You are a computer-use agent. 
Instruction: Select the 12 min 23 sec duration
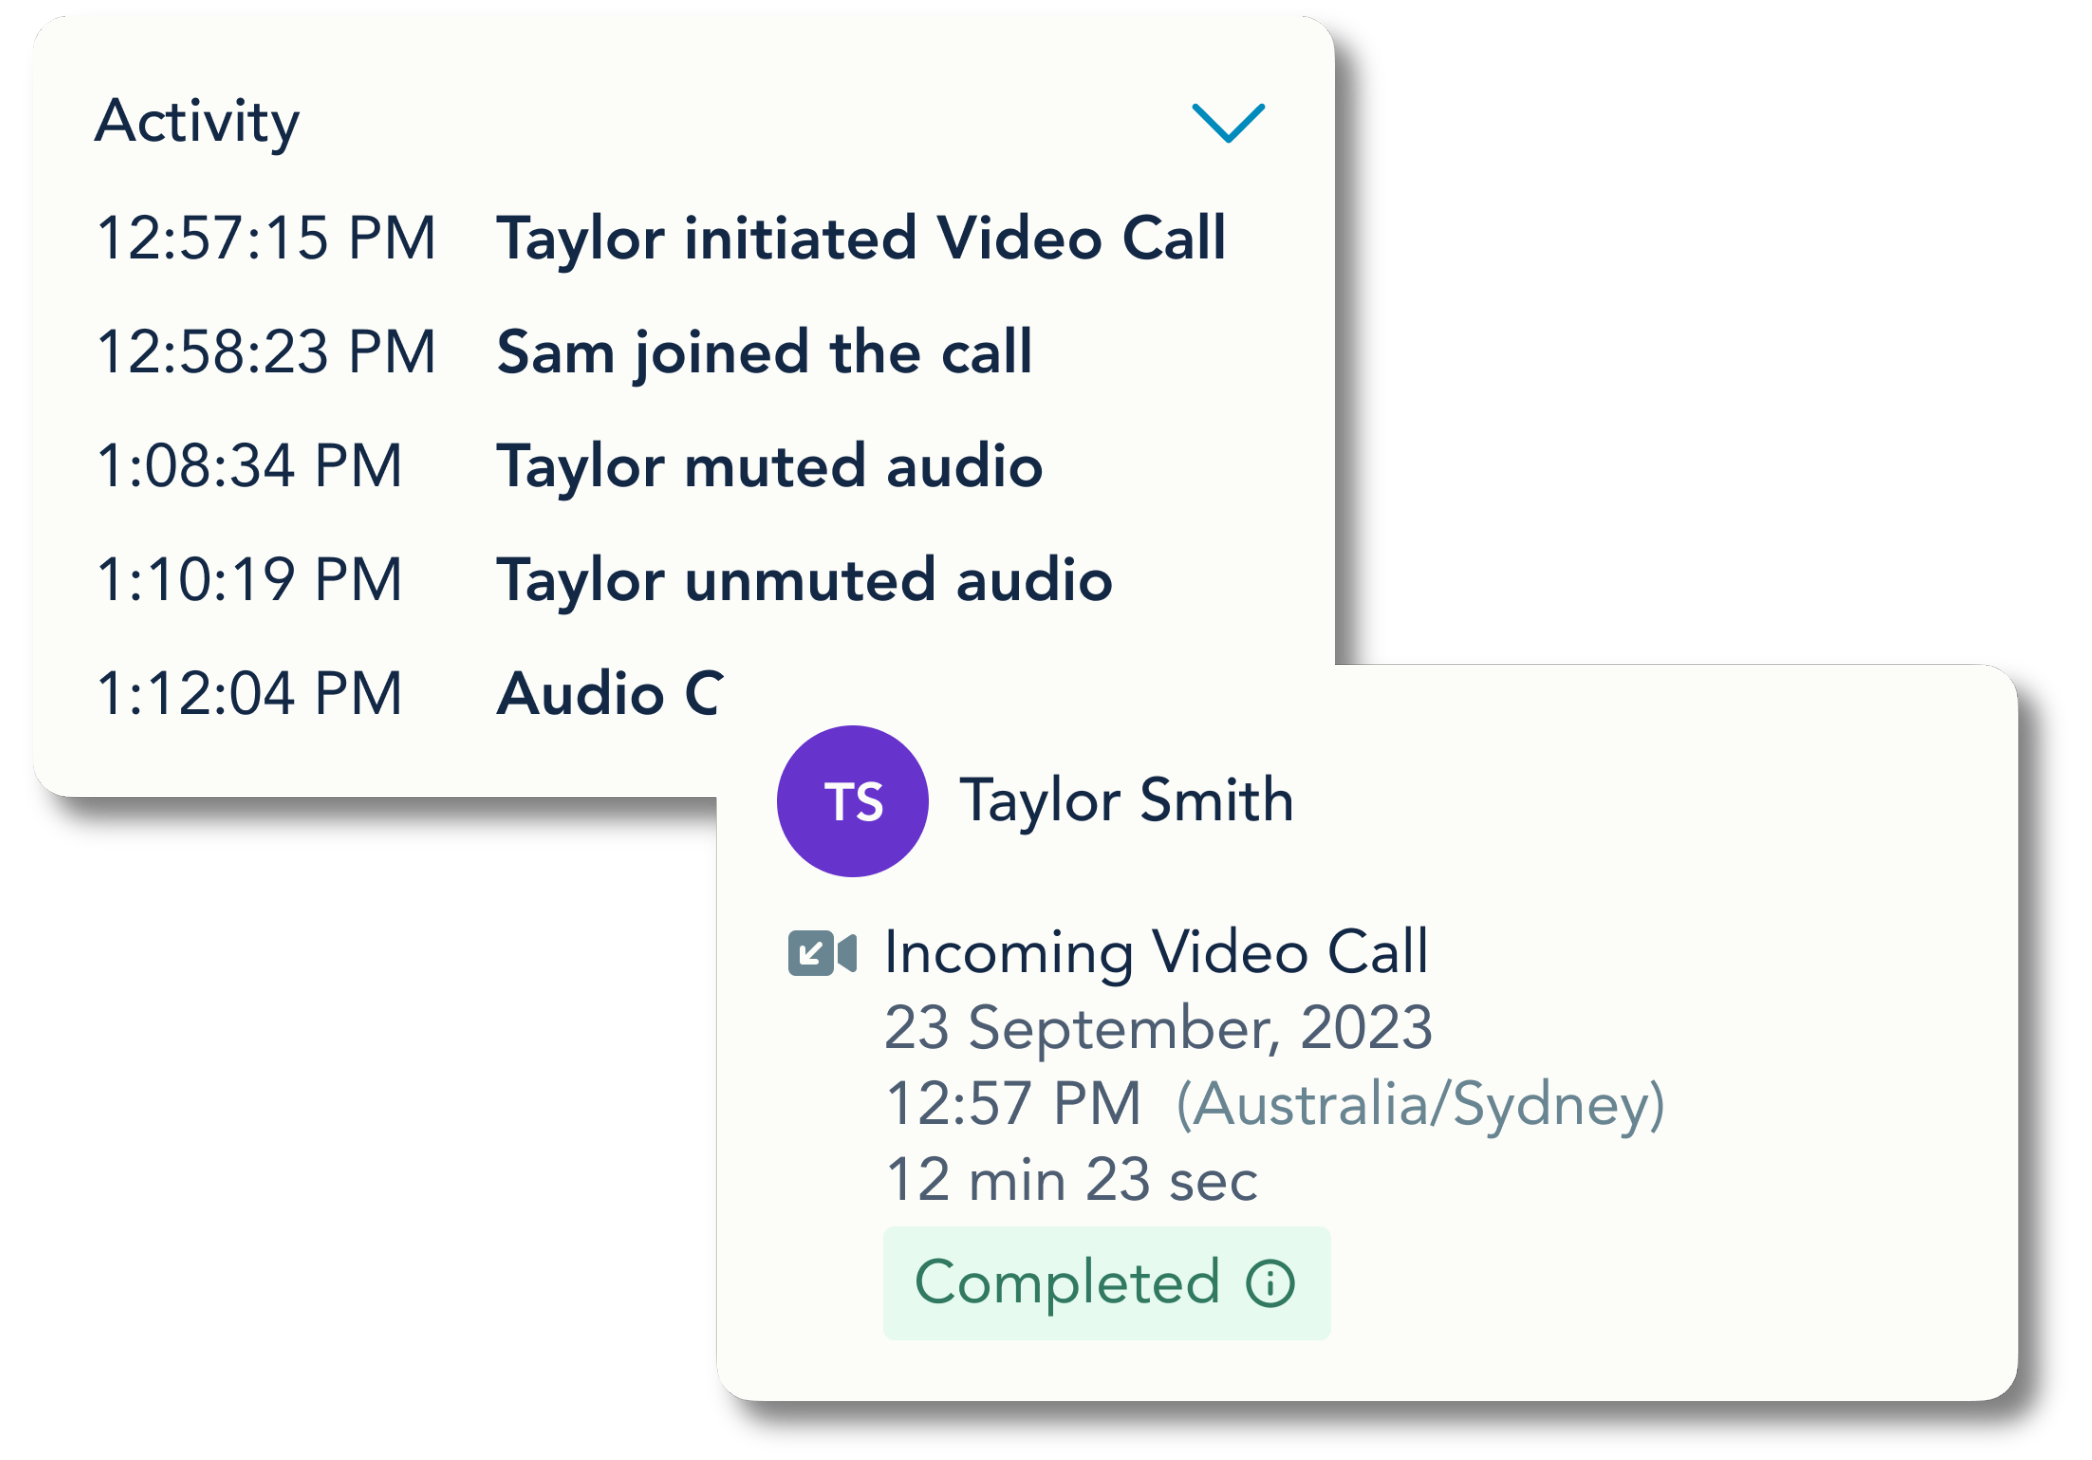[x=1072, y=1181]
